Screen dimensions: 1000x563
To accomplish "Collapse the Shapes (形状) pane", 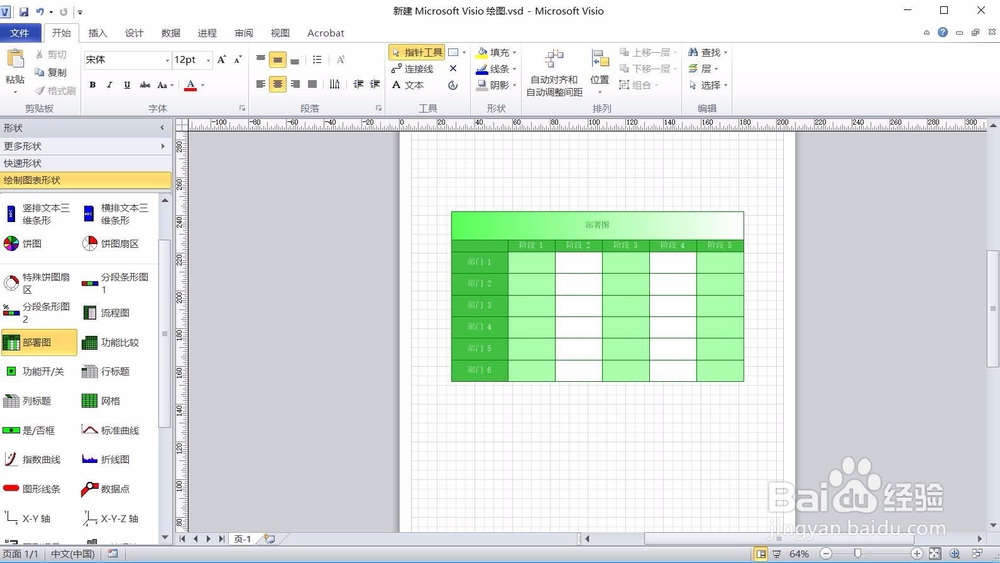I will (x=162, y=128).
